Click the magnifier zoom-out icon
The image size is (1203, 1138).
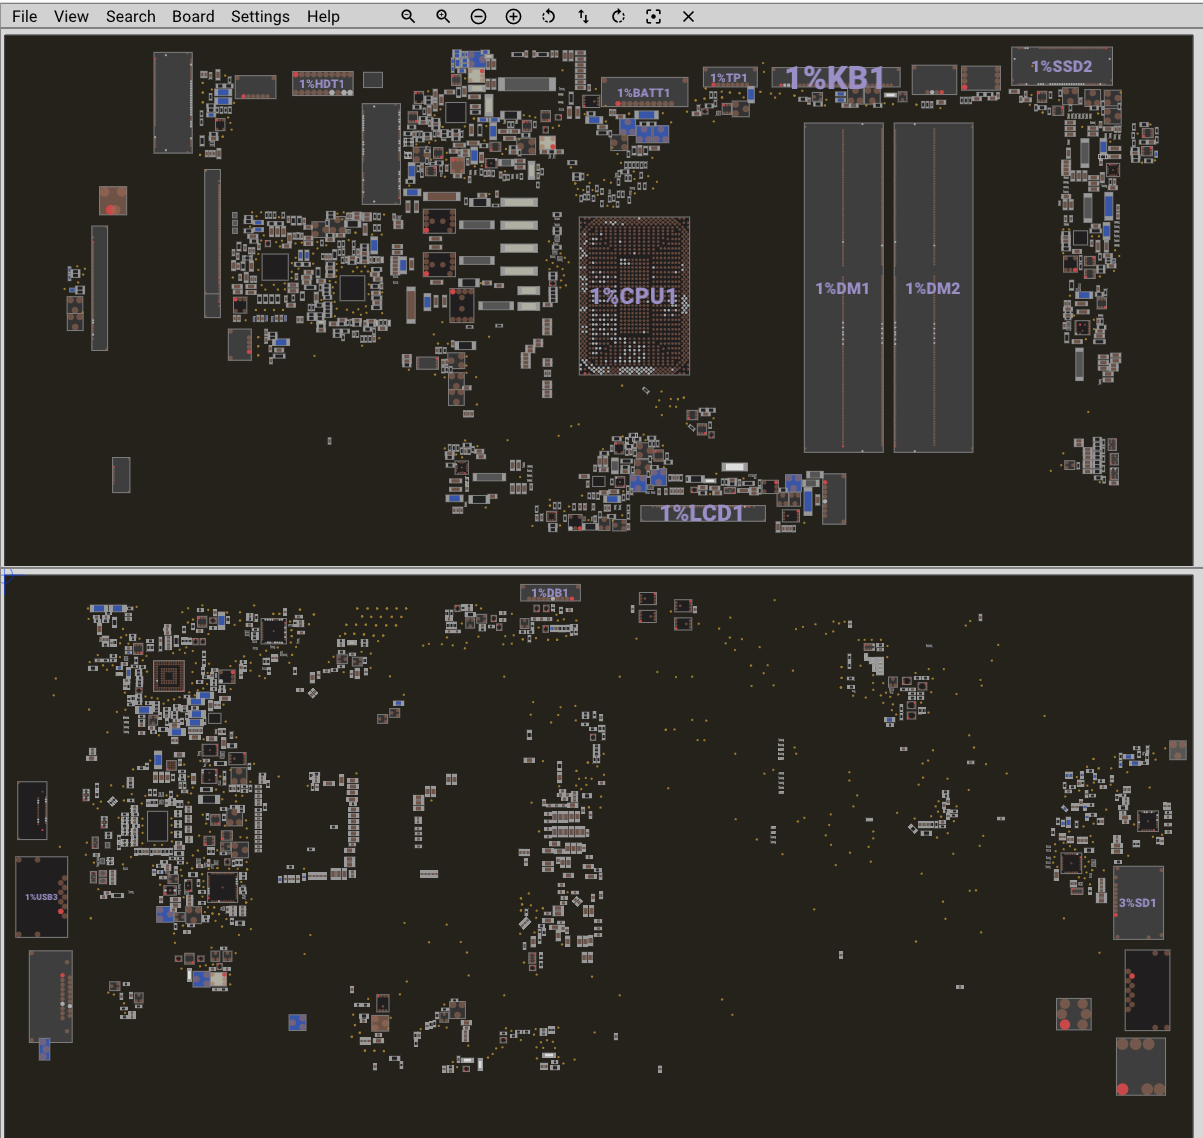(408, 17)
